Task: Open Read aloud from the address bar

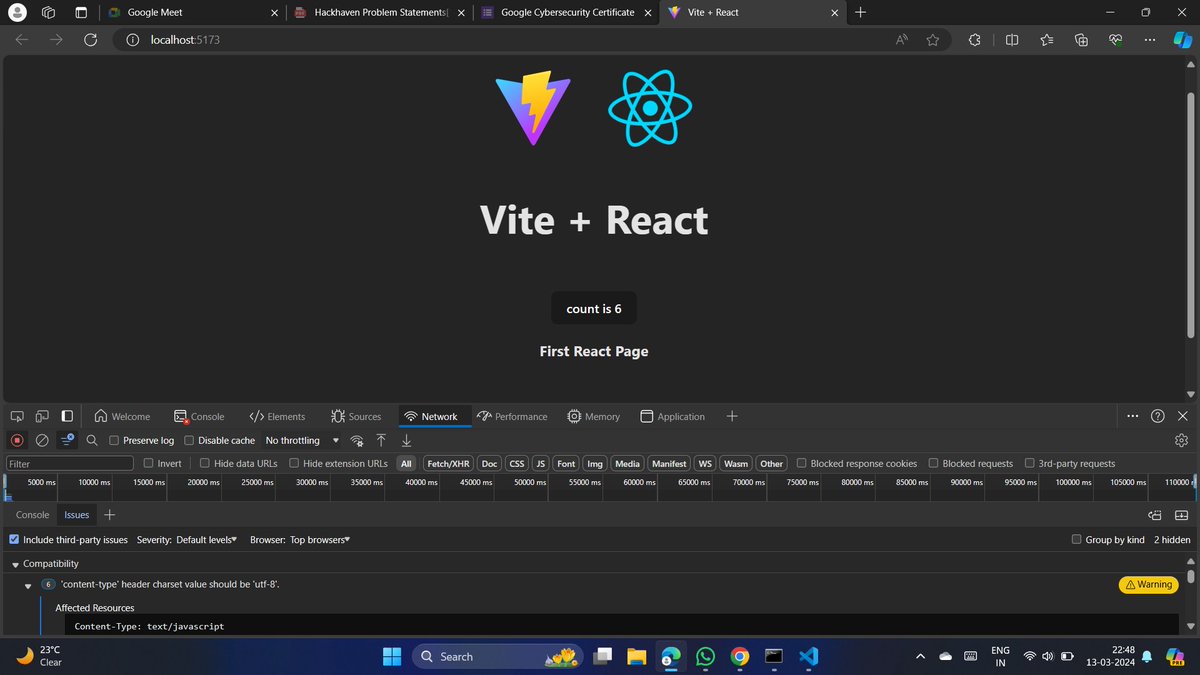Action: coord(901,40)
